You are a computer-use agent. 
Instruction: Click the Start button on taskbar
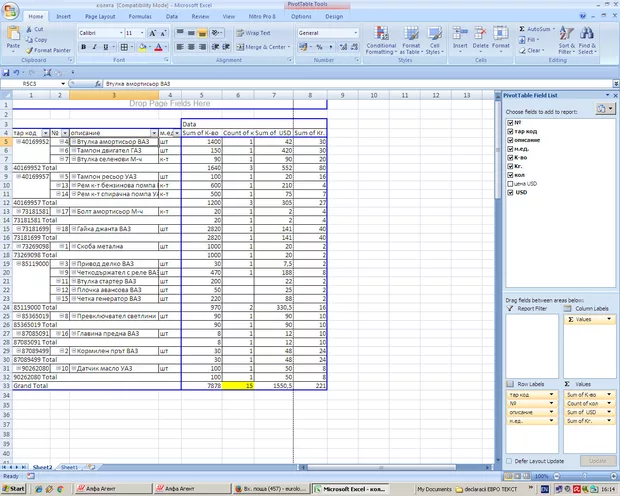pyautogui.click(x=15, y=488)
